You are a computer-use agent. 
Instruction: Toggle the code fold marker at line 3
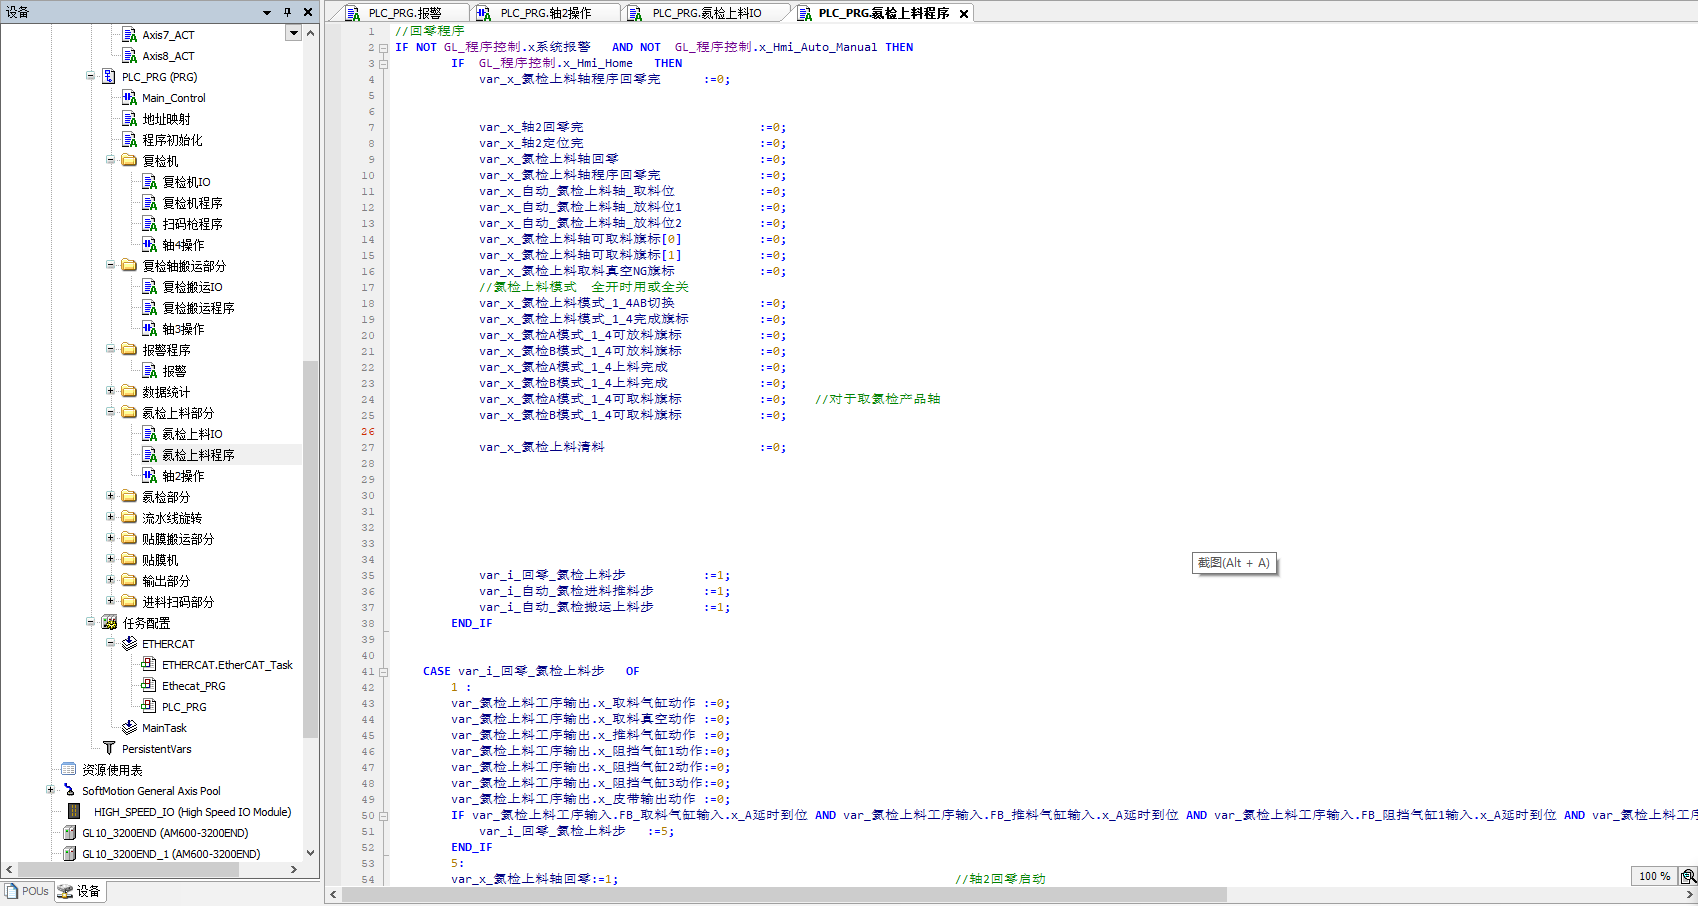tap(383, 64)
